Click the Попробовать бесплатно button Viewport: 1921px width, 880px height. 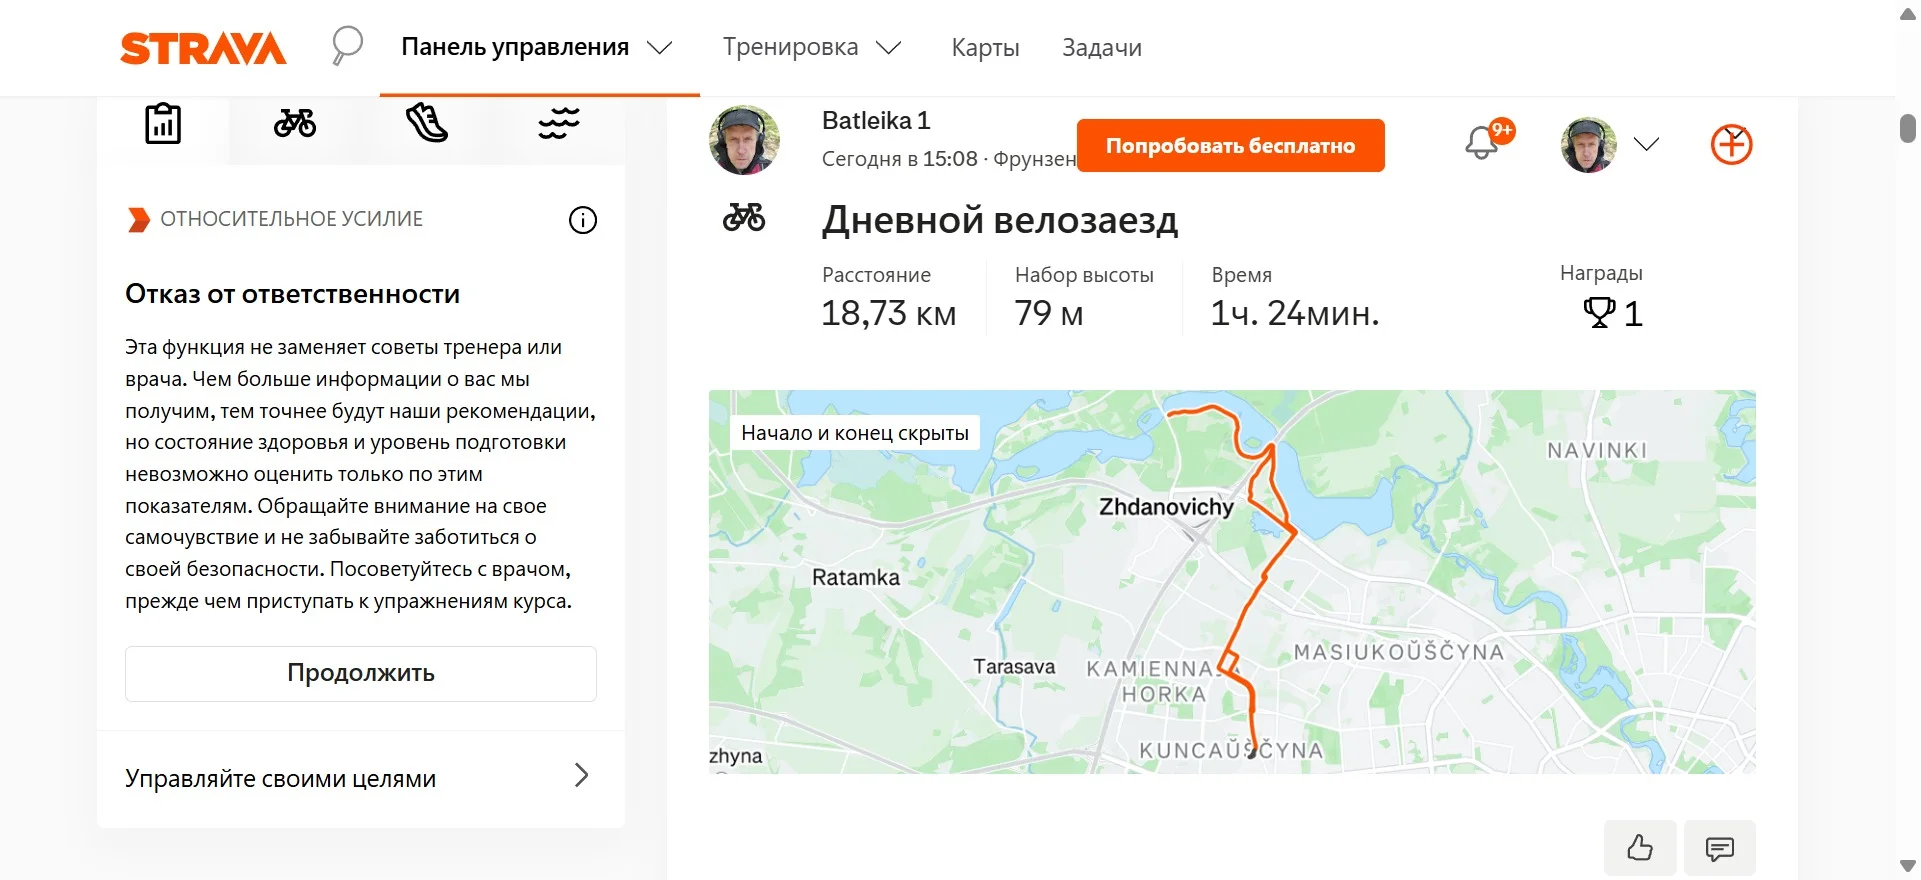(1230, 146)
